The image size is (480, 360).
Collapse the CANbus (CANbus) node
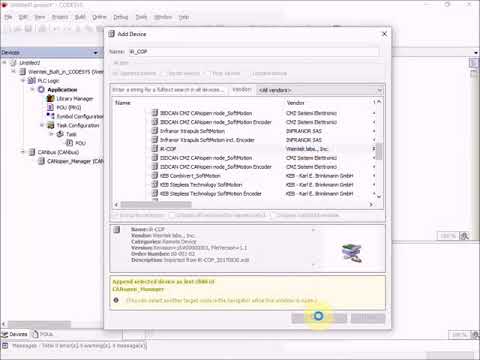[x=23, y=152]
